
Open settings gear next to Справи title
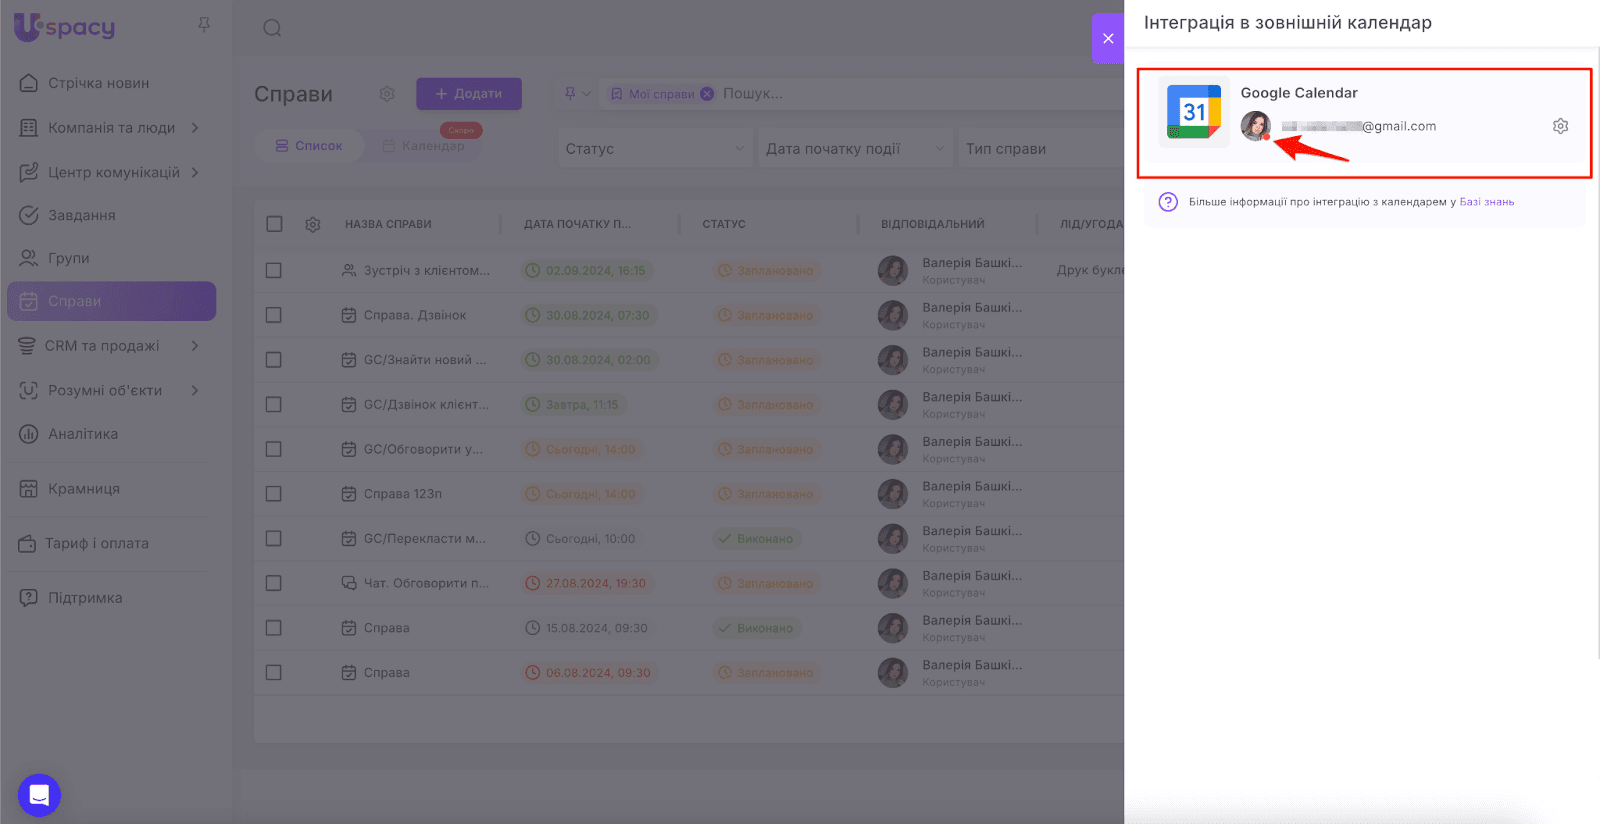tap(387, 94)
